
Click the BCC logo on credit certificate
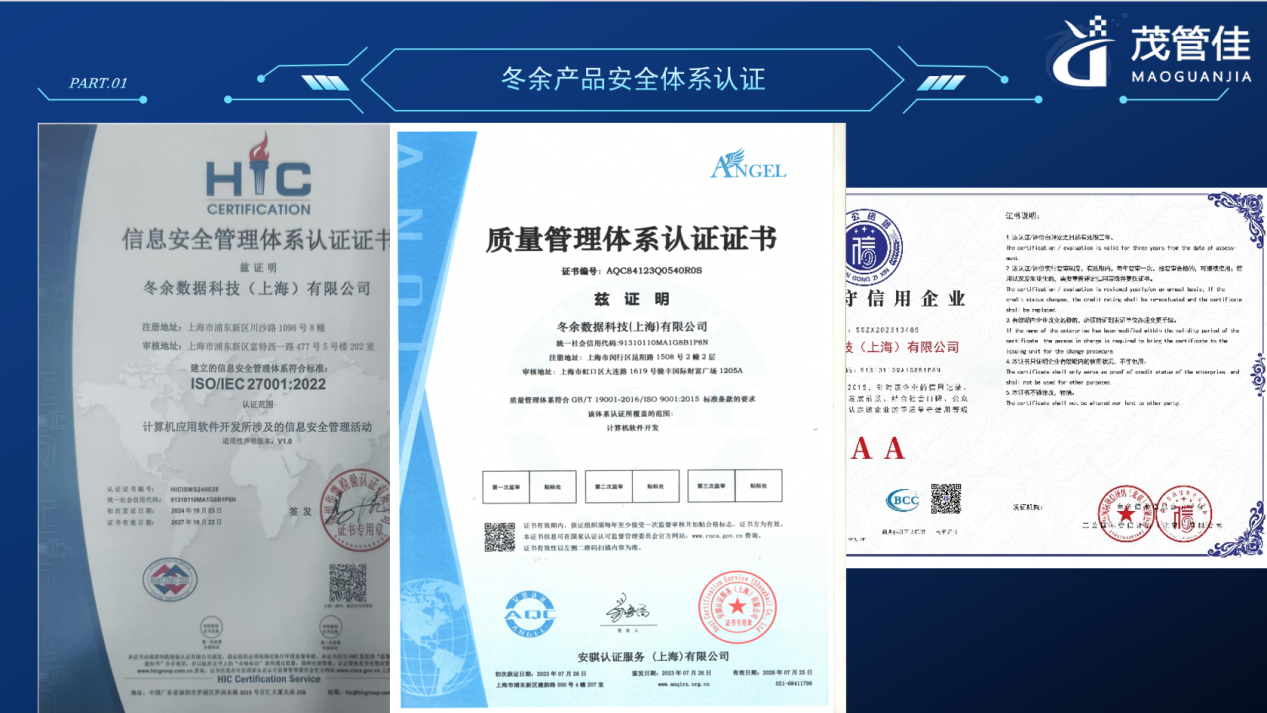tap(902, 500)
